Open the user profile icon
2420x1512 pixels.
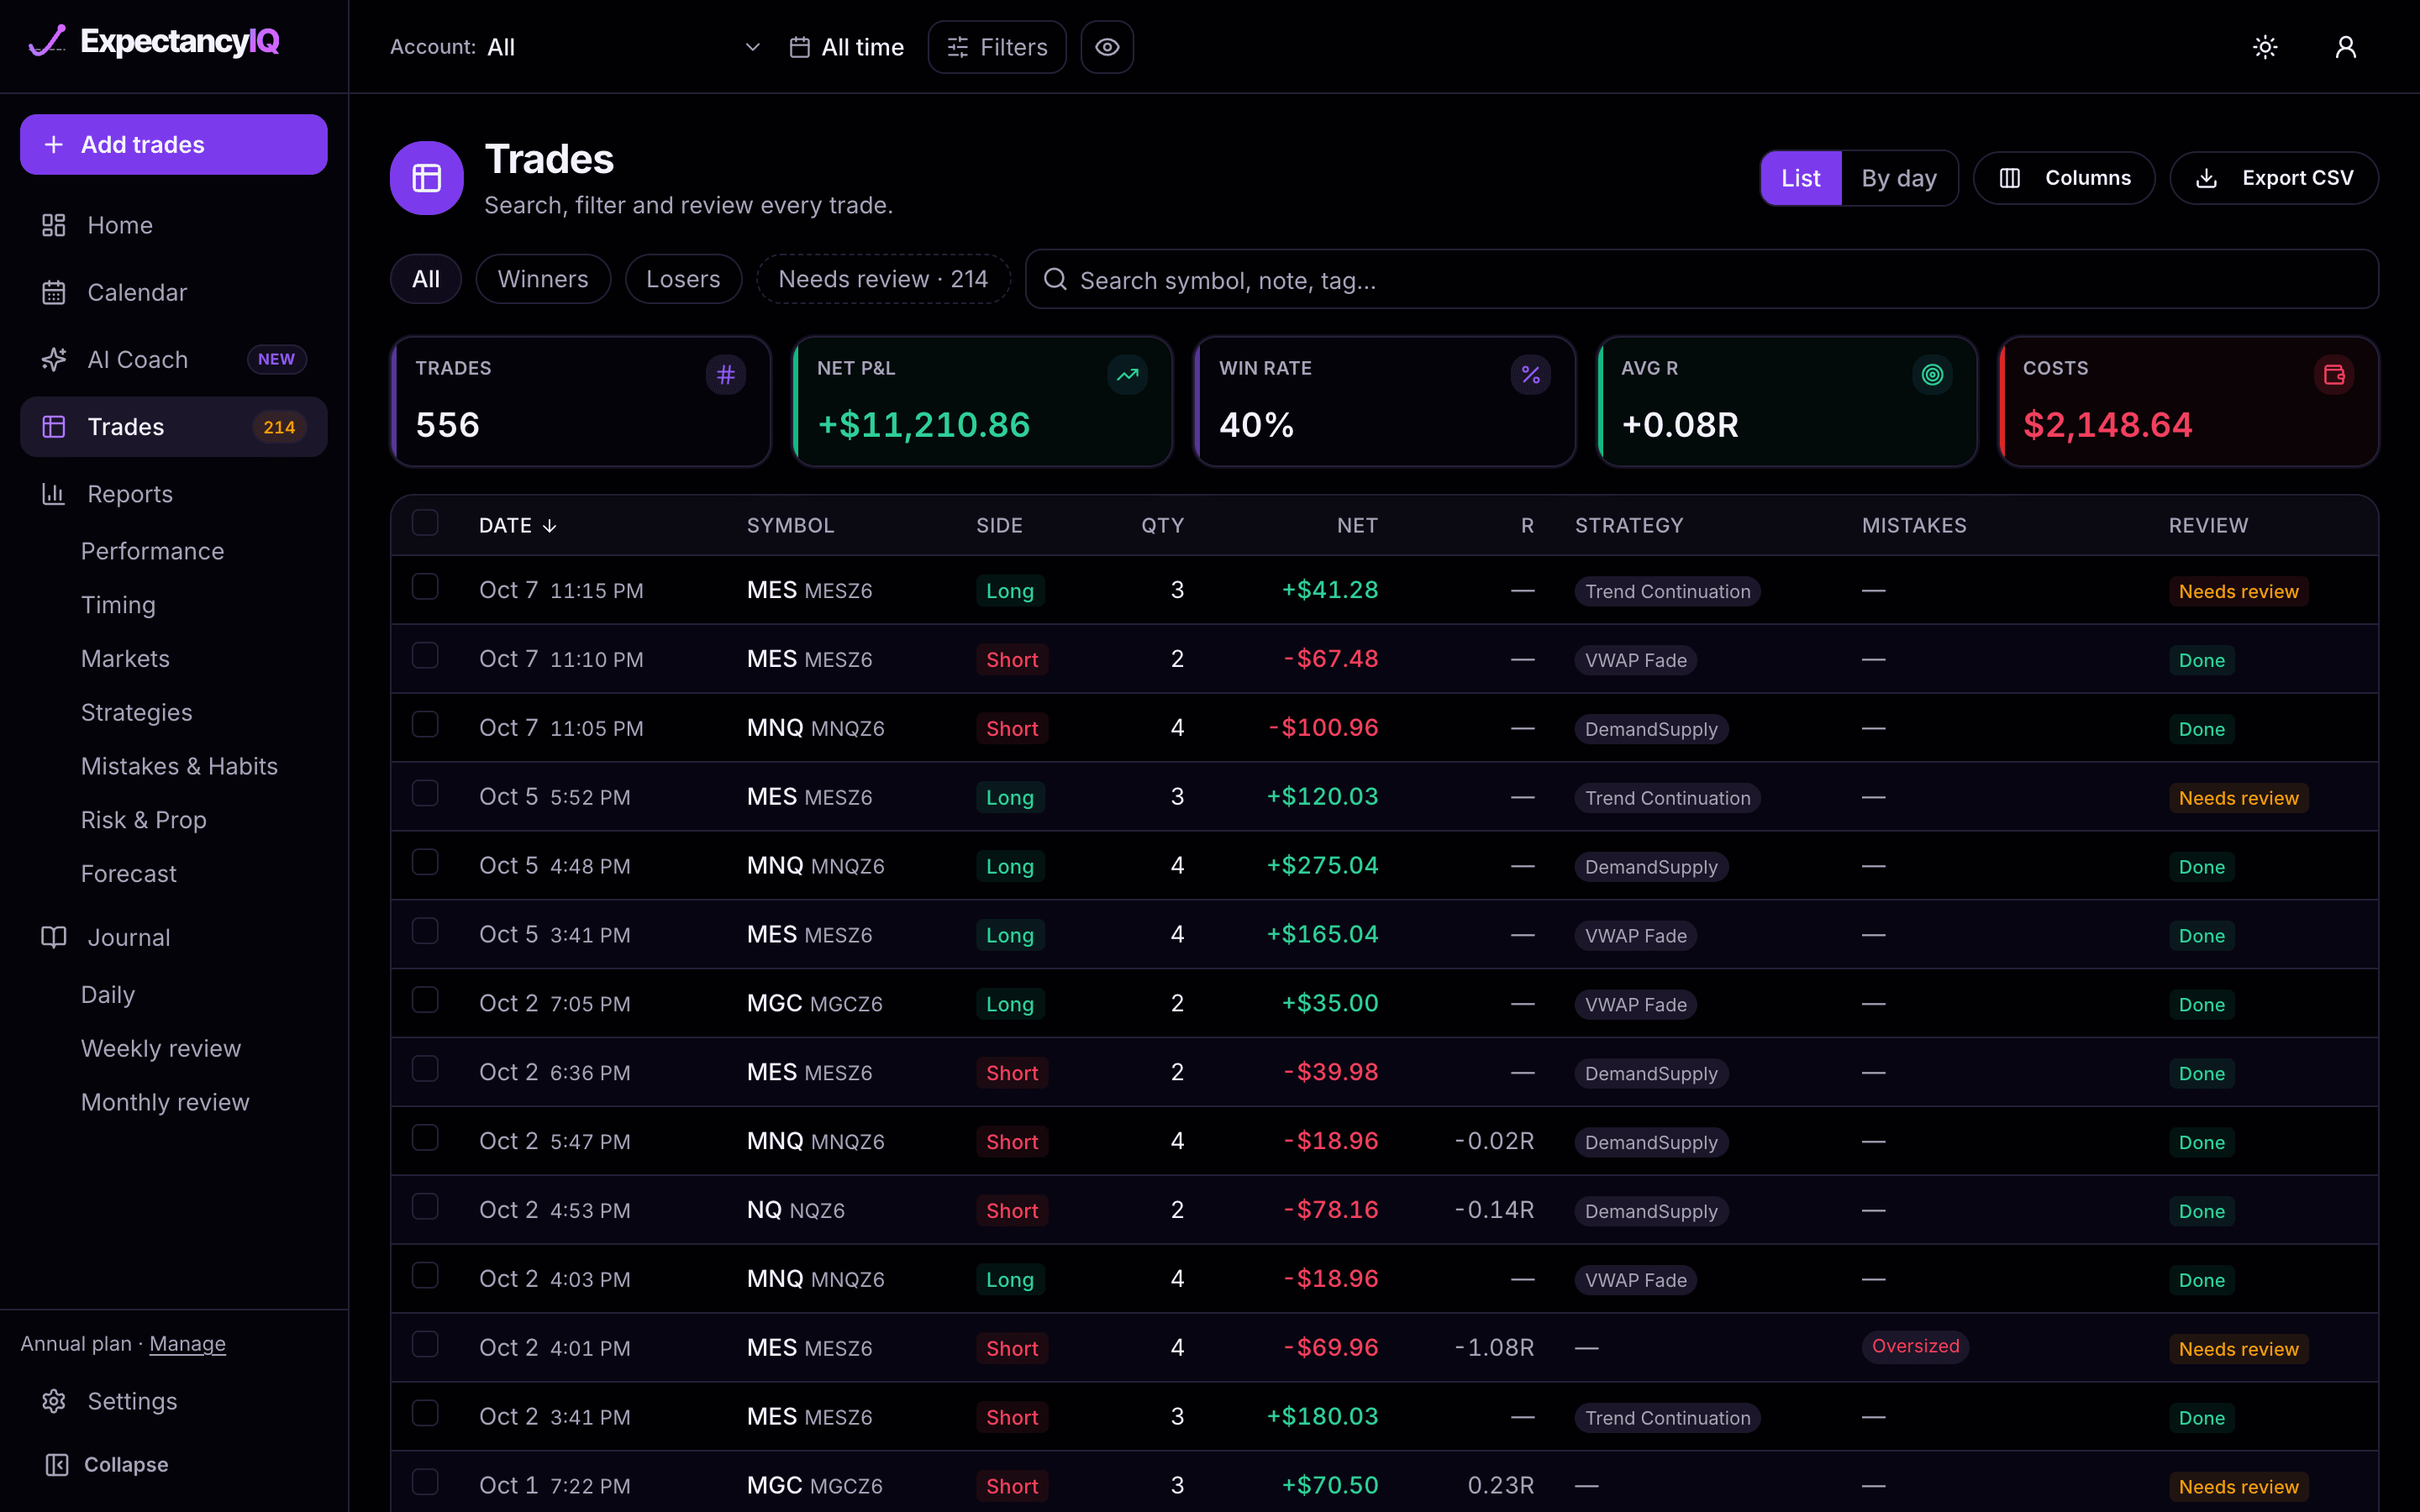click(x=2345, y=47)
